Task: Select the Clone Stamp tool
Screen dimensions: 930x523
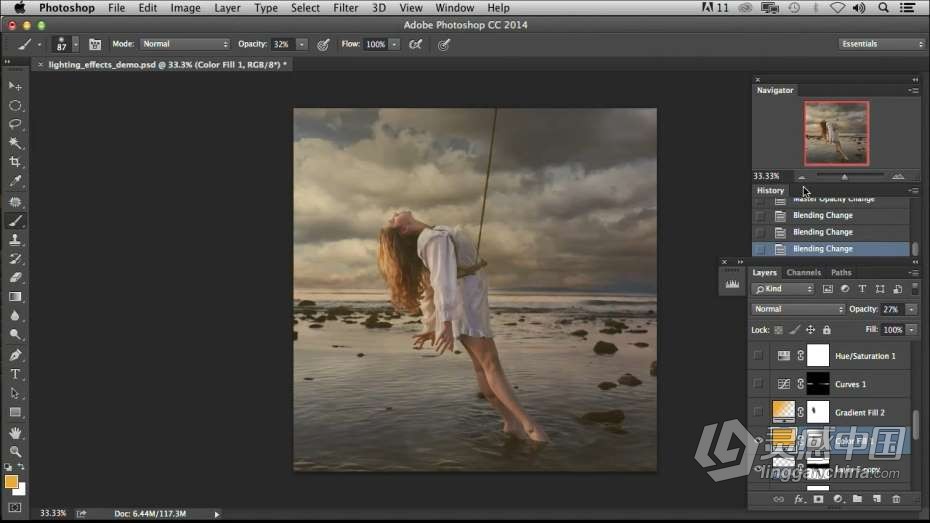Action: [15, 240]
